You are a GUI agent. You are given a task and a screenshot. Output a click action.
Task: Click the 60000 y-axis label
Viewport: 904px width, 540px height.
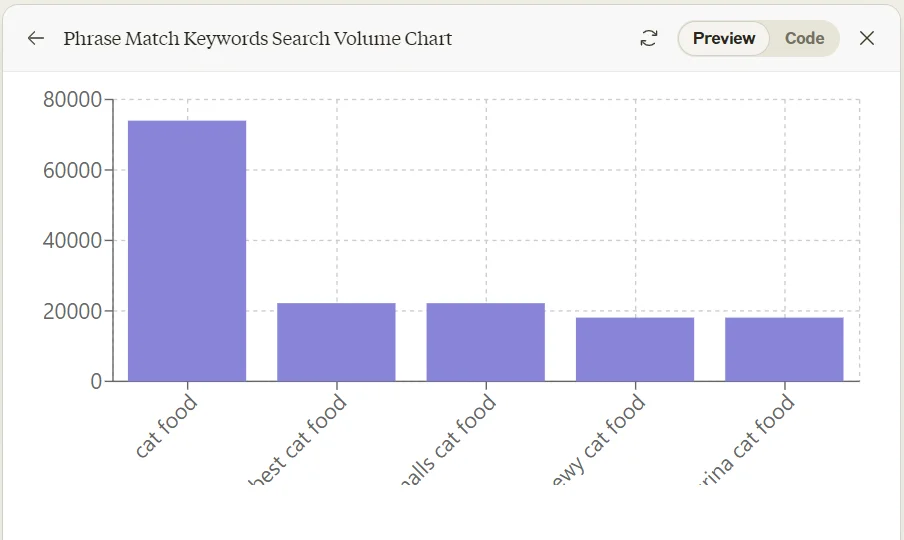coord(73,170)
